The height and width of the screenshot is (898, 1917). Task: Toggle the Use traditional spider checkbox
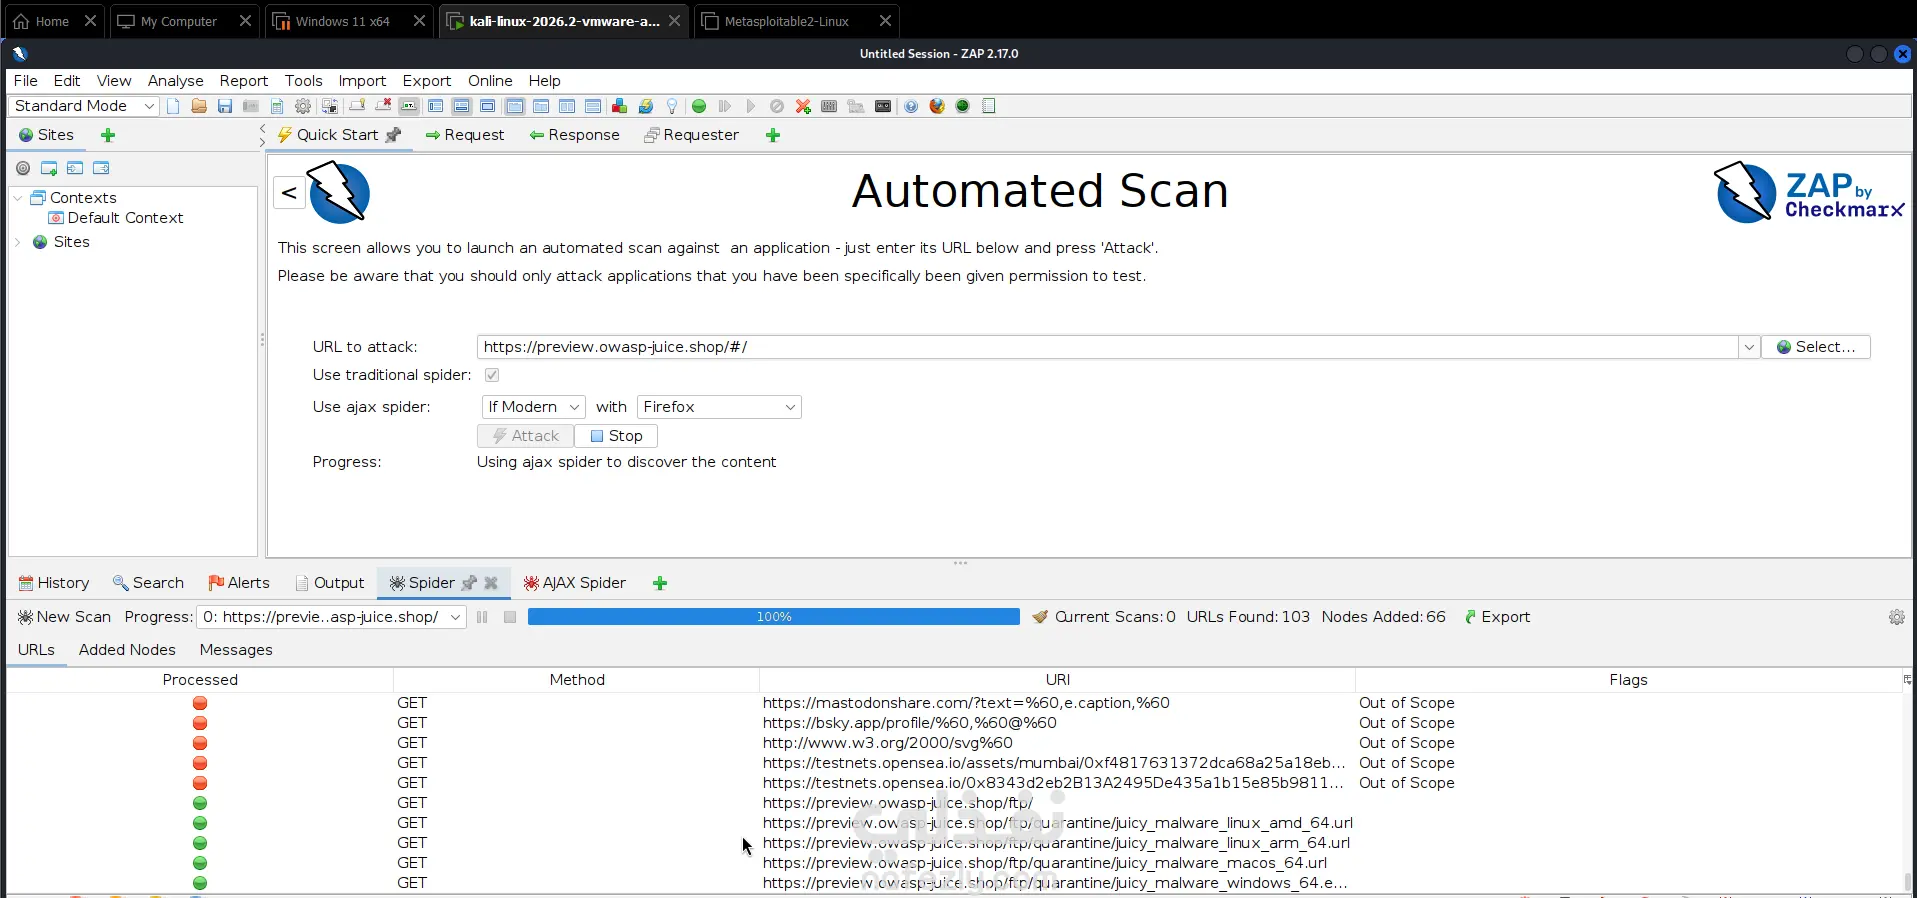(492, 375)
